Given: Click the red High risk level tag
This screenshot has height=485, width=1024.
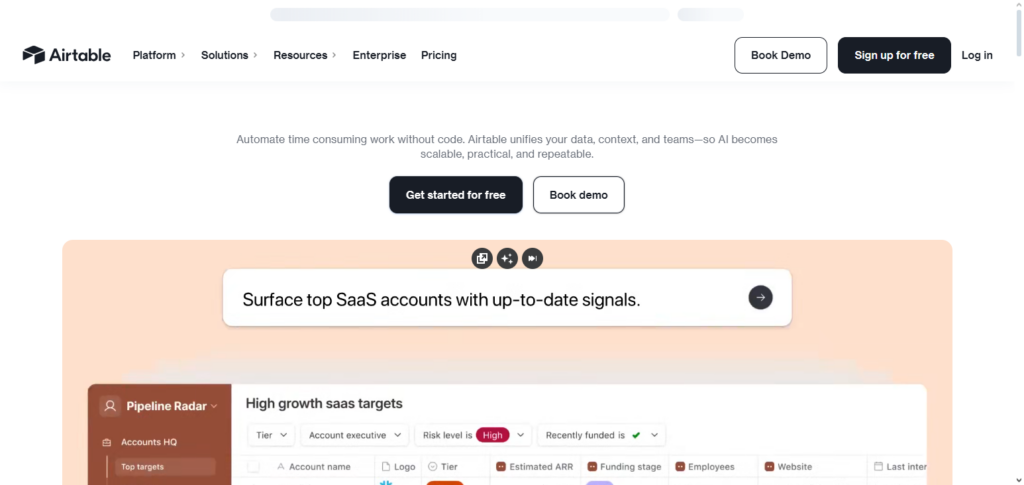Looking at the screenshot, I should point(492,435).
